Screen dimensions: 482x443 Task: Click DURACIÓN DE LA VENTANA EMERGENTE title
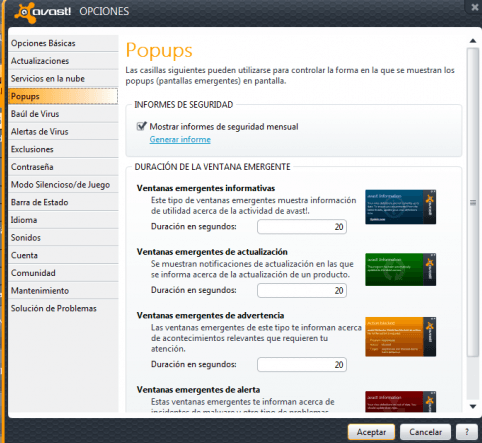(x=212, y=167)
